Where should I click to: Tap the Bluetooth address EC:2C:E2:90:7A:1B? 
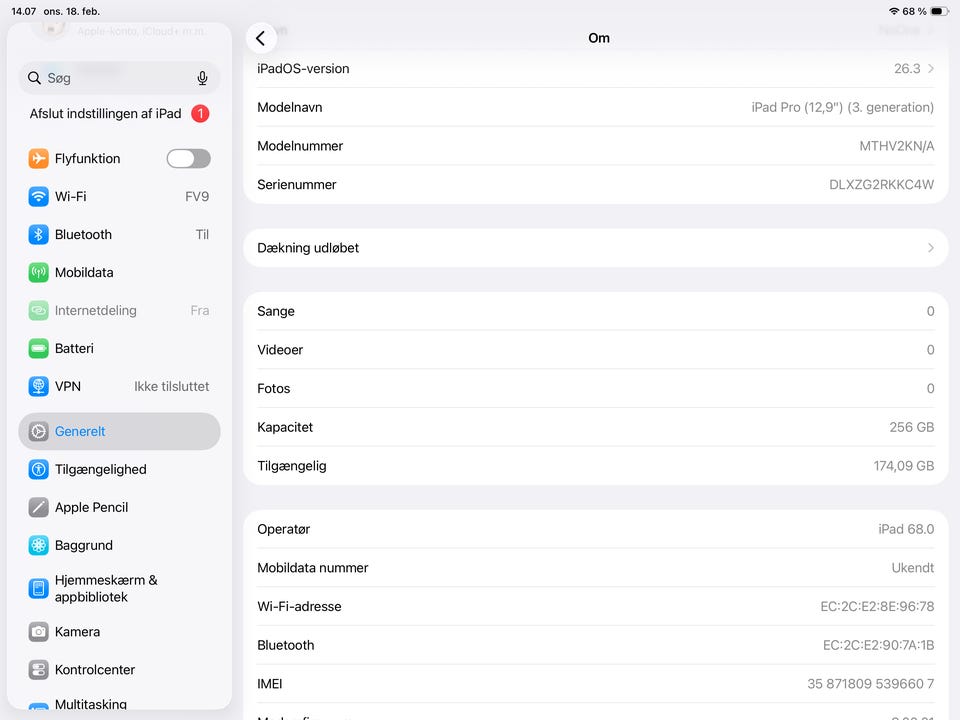tap(878, 645)
